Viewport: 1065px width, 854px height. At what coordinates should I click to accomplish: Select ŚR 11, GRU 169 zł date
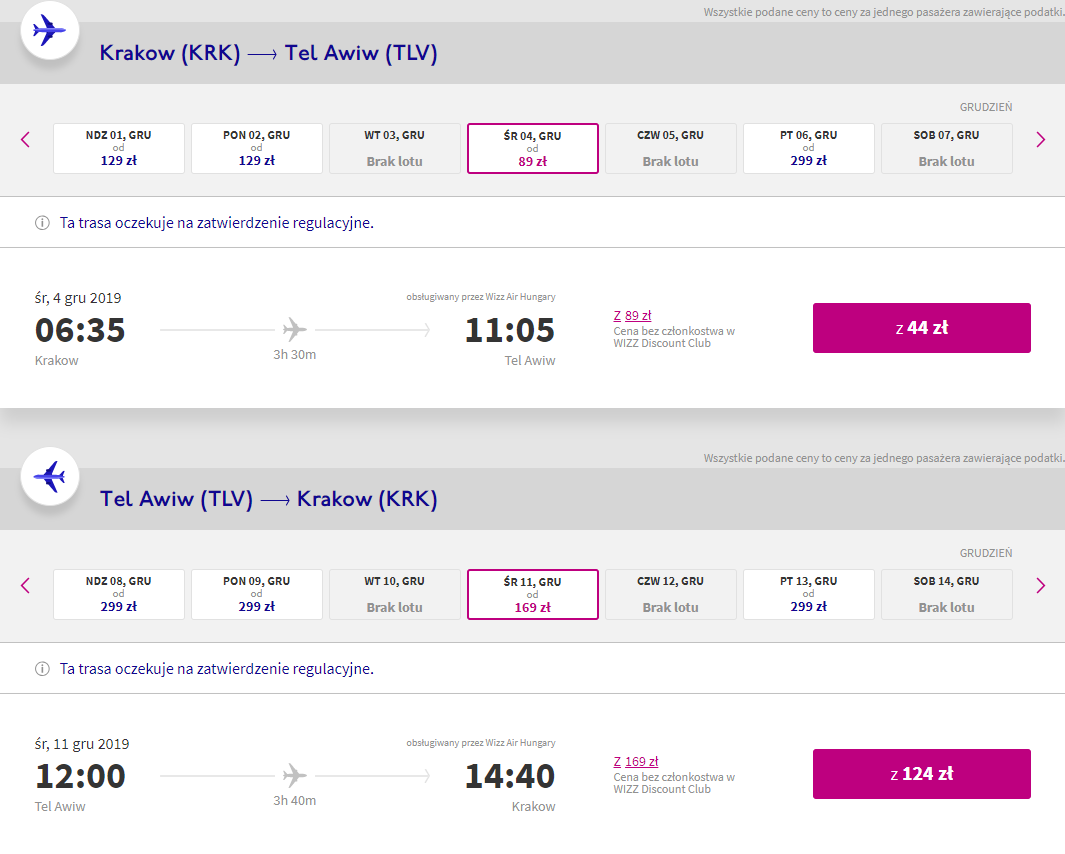tap(533, 594)
